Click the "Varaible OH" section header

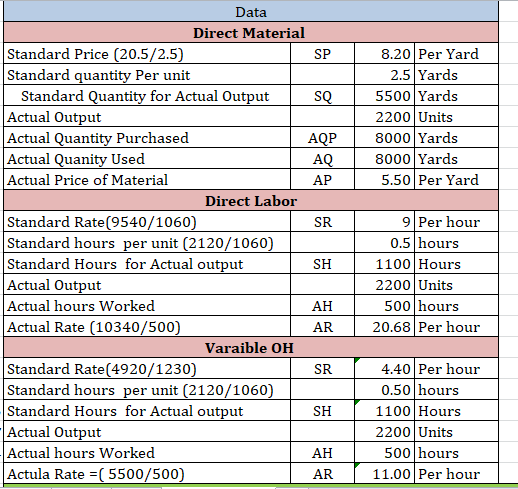(251, 348)
